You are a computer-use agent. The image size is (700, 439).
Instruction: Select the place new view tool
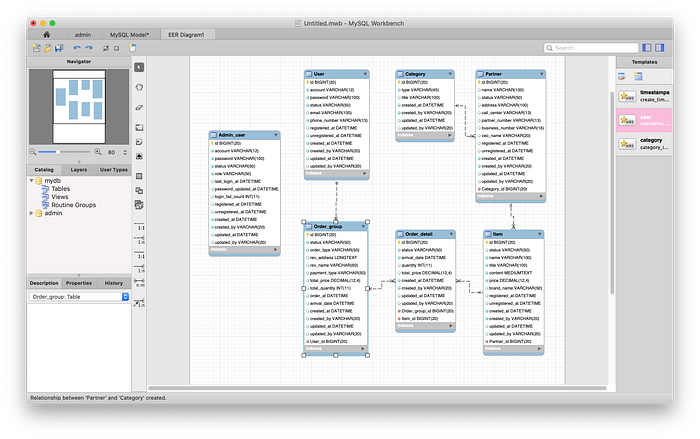coord(139,191)
